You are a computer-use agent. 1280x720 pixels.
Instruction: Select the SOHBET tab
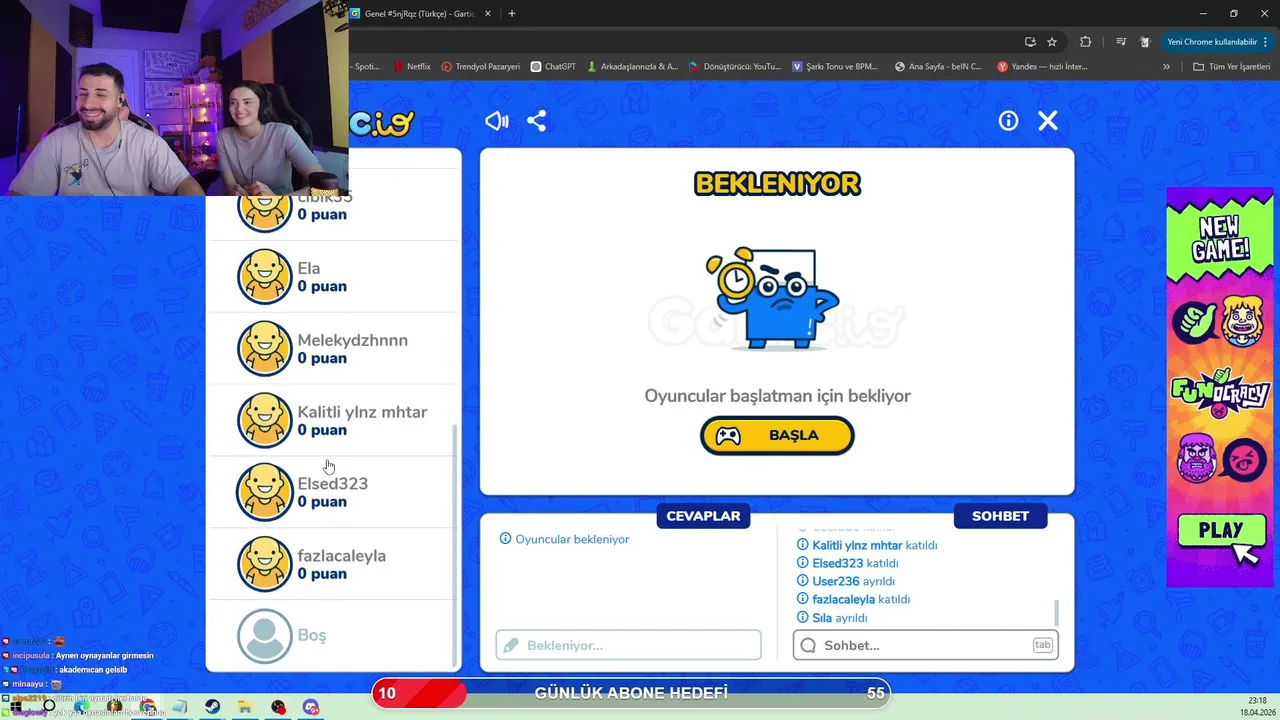coord(1000,516)
